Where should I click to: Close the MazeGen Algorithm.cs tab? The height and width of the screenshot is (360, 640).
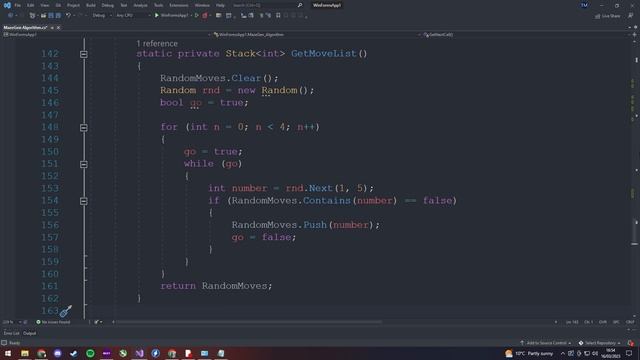pyautogui.click(x=58, y=27)
